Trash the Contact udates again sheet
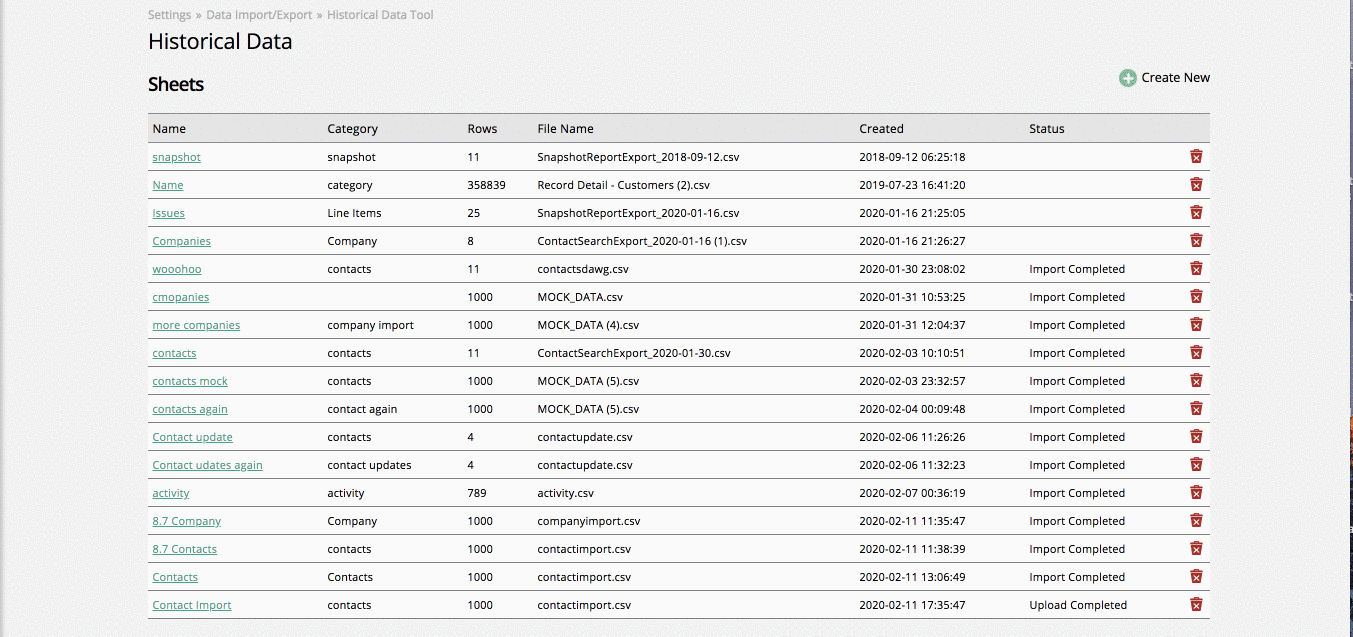This screenshot has height=637, width=1353. click(x=1196, y=465)
